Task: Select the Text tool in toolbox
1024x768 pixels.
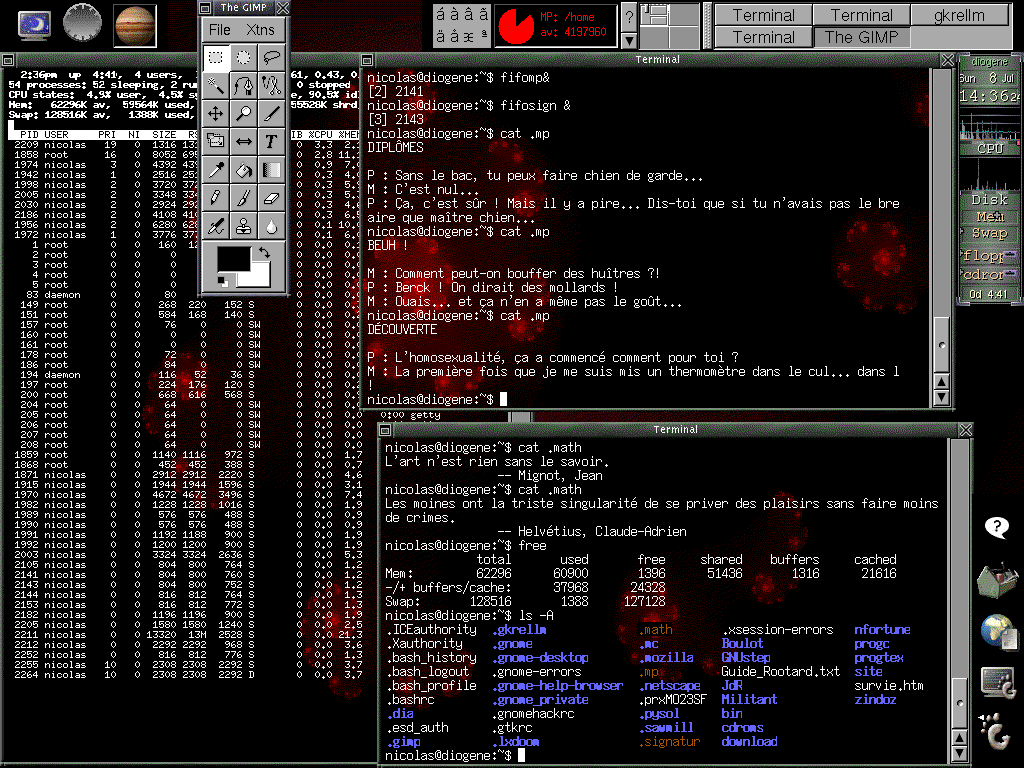Action: 271,142
